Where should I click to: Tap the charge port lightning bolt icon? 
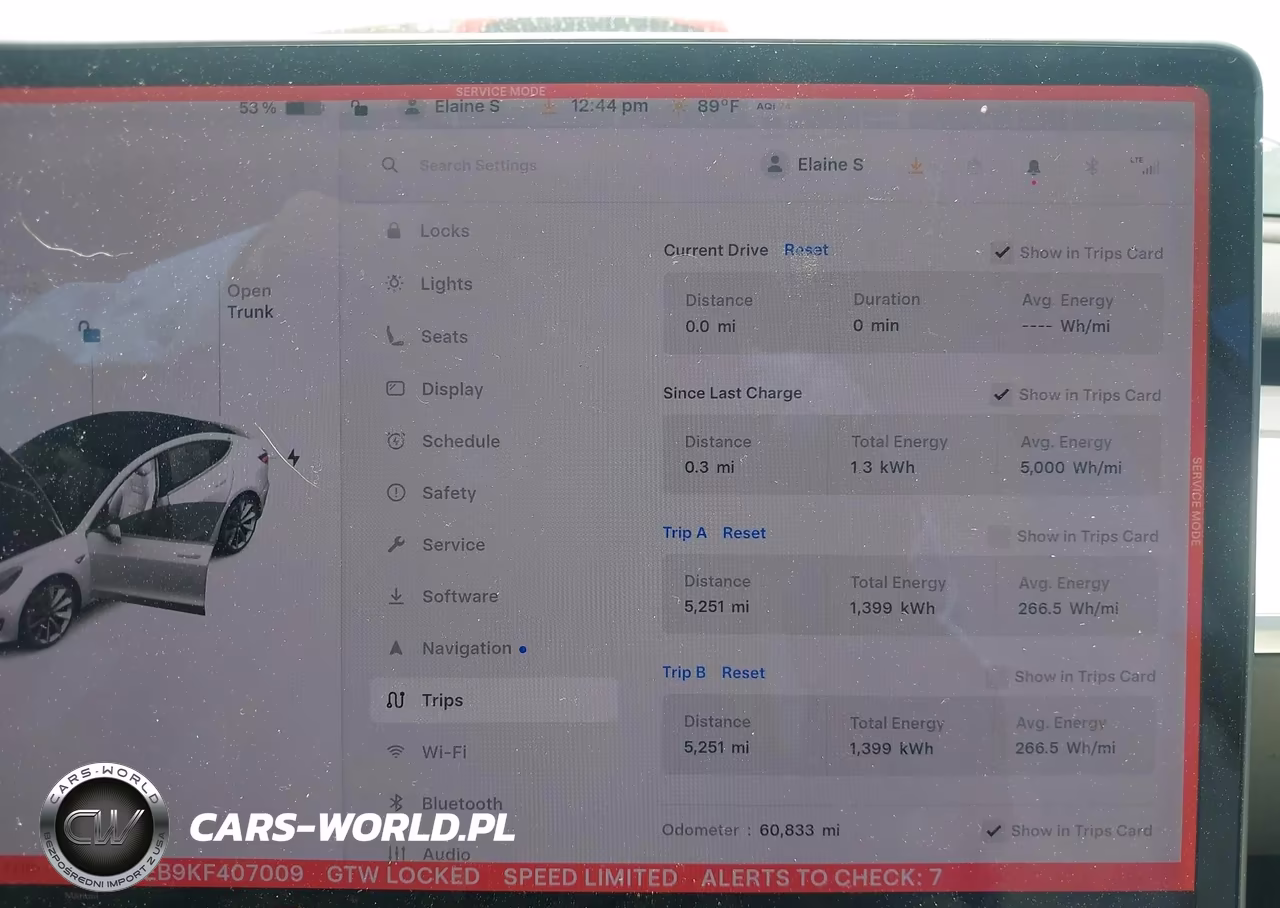tap(293, 458)
